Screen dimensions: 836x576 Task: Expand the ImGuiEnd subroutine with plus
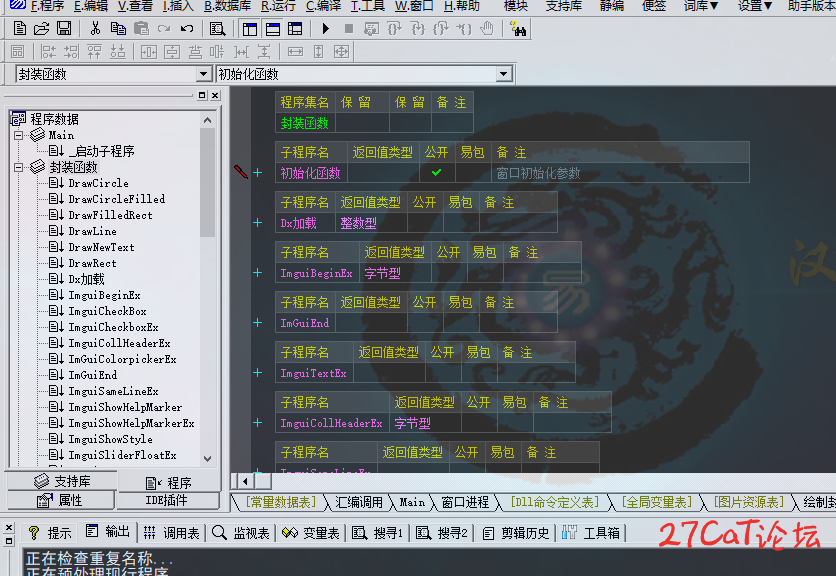coord(258,323)
